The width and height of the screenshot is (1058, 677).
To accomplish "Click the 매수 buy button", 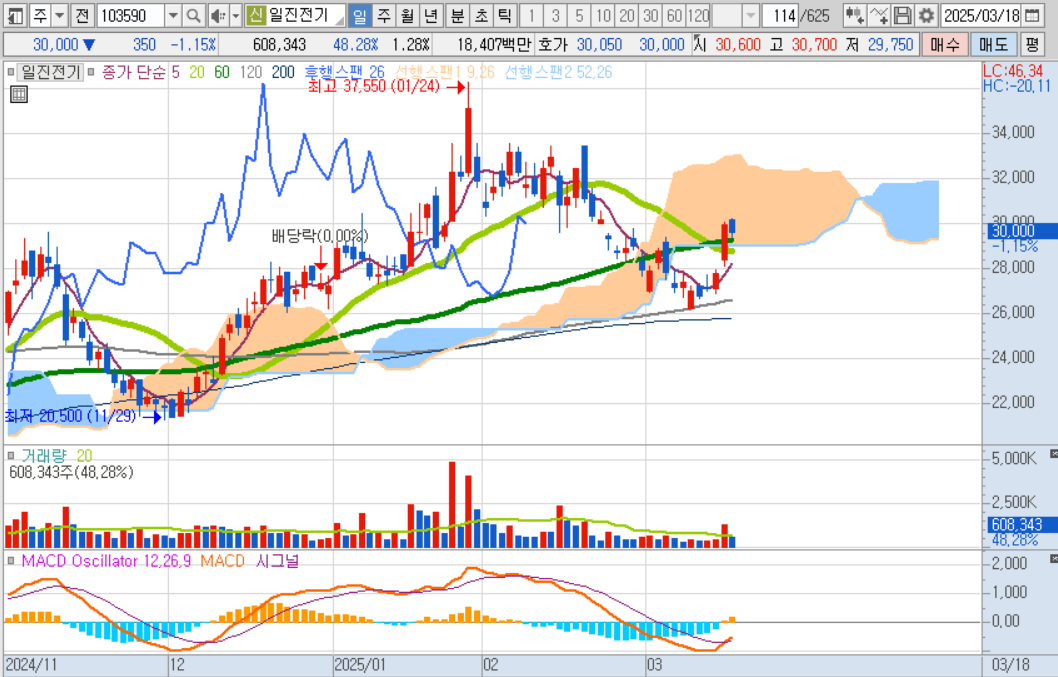I will (x=944, y=45).
